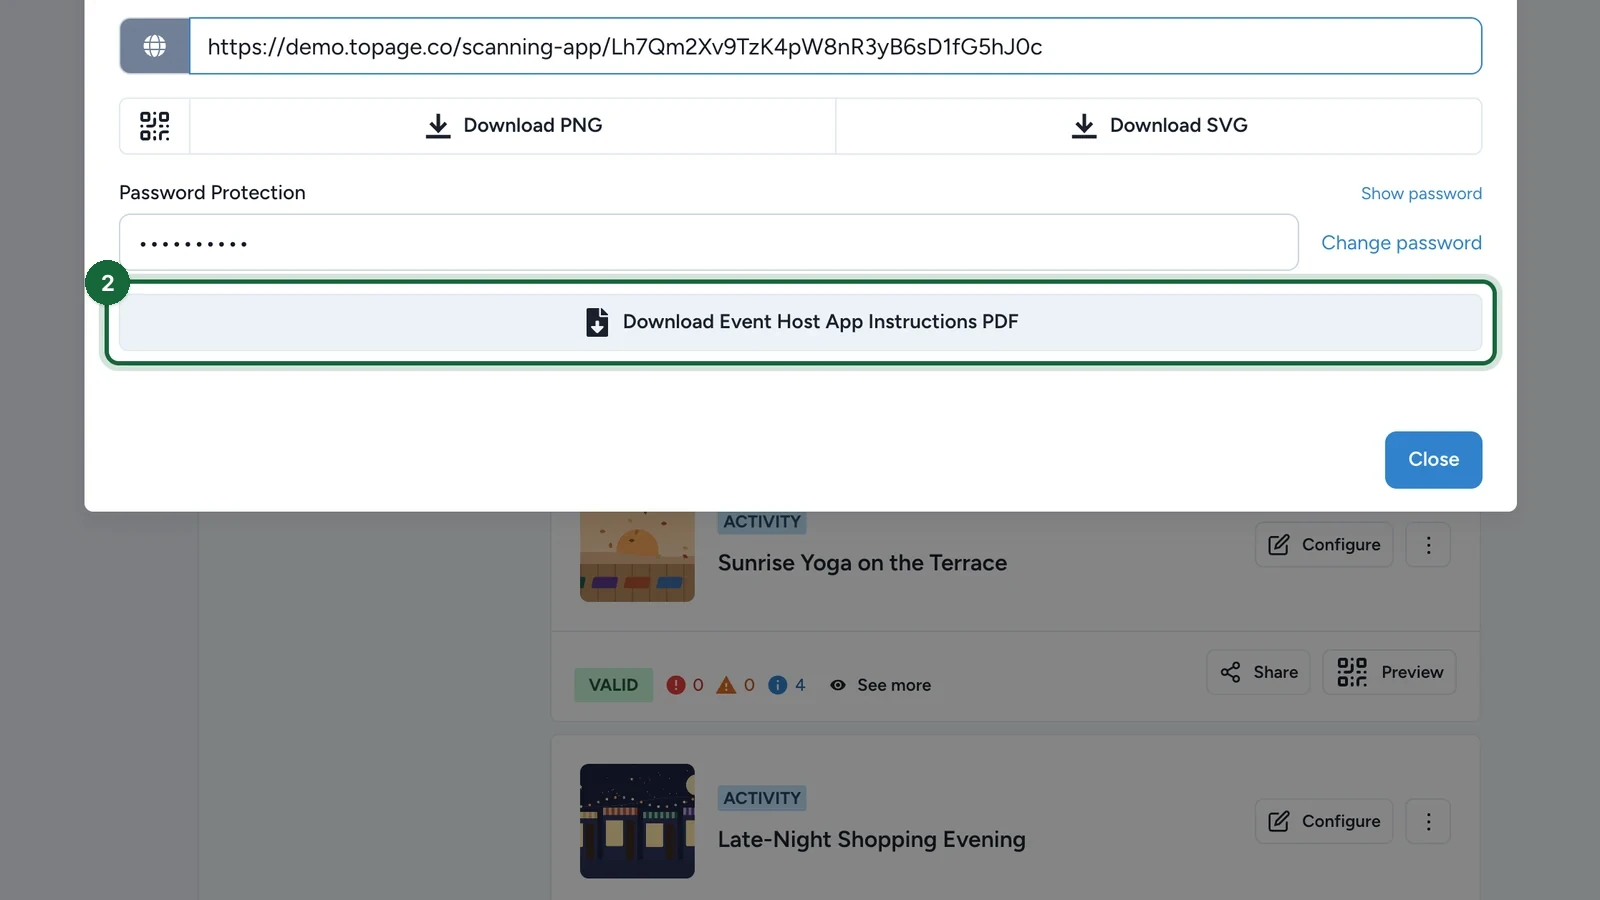
Task: Share the Sunrise Yoga activity
Action: (x=1259, y=672)
